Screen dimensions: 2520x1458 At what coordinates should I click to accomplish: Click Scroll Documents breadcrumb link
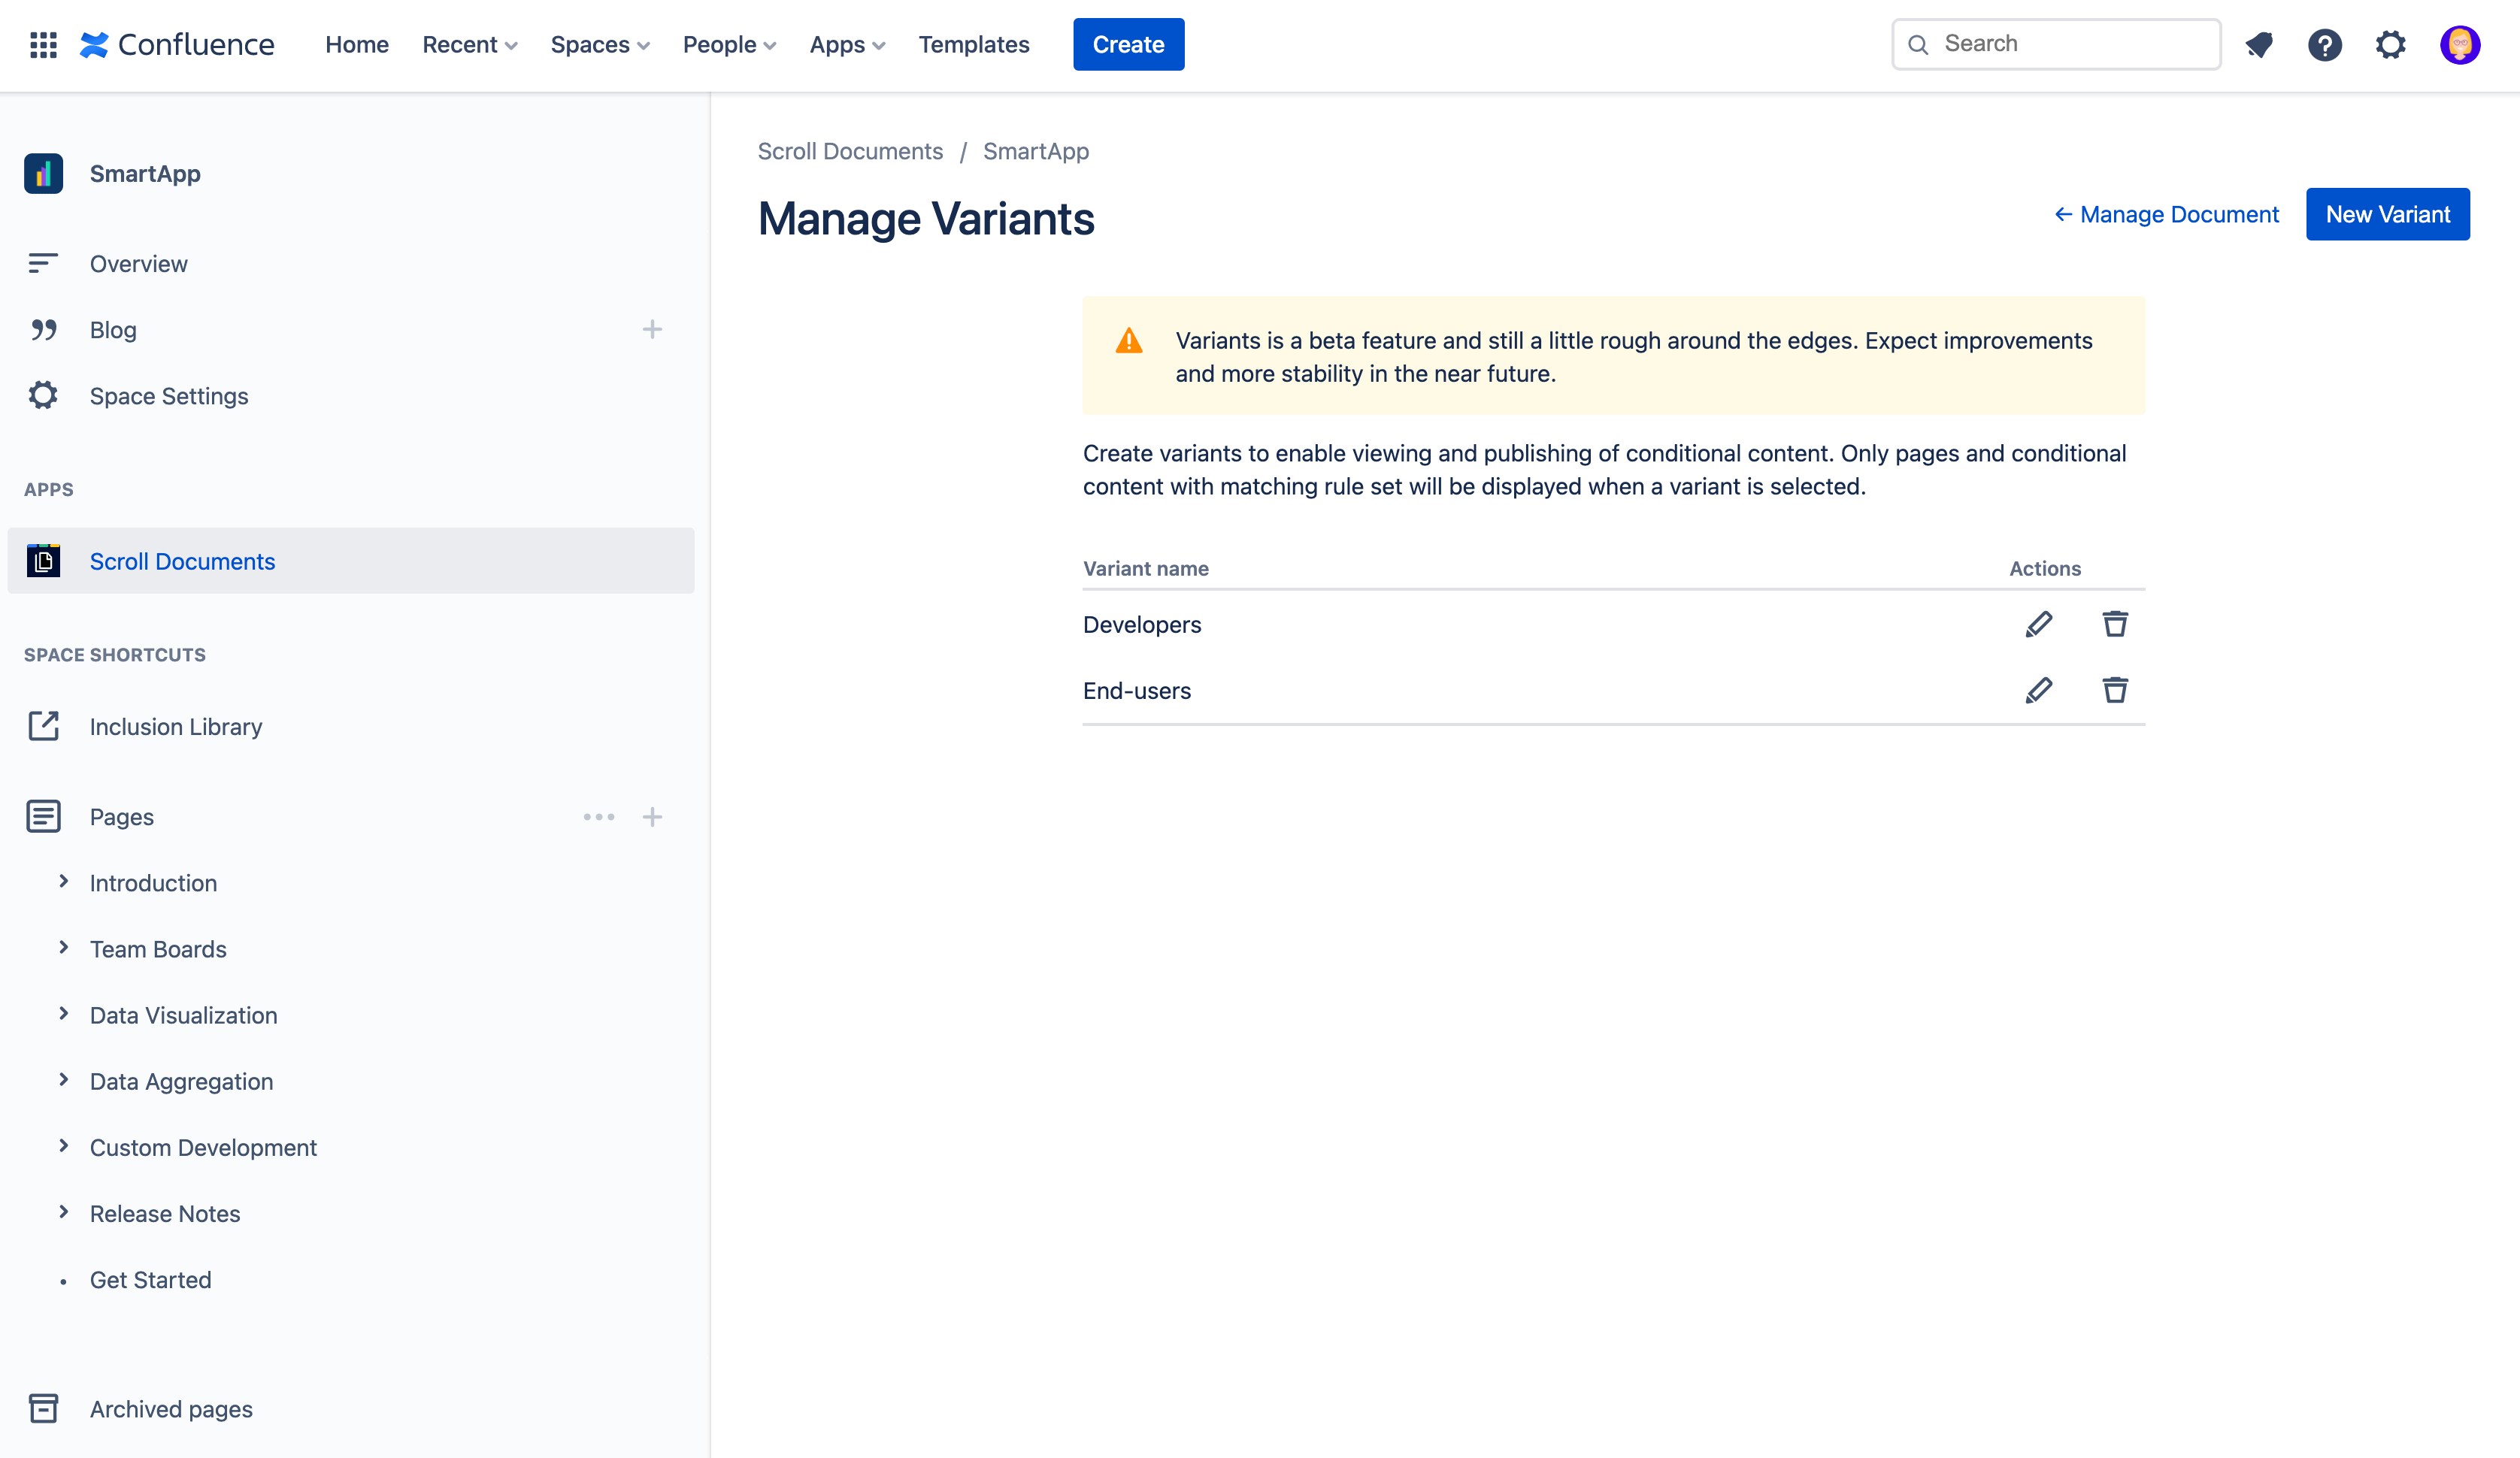(x=850, y=151)
